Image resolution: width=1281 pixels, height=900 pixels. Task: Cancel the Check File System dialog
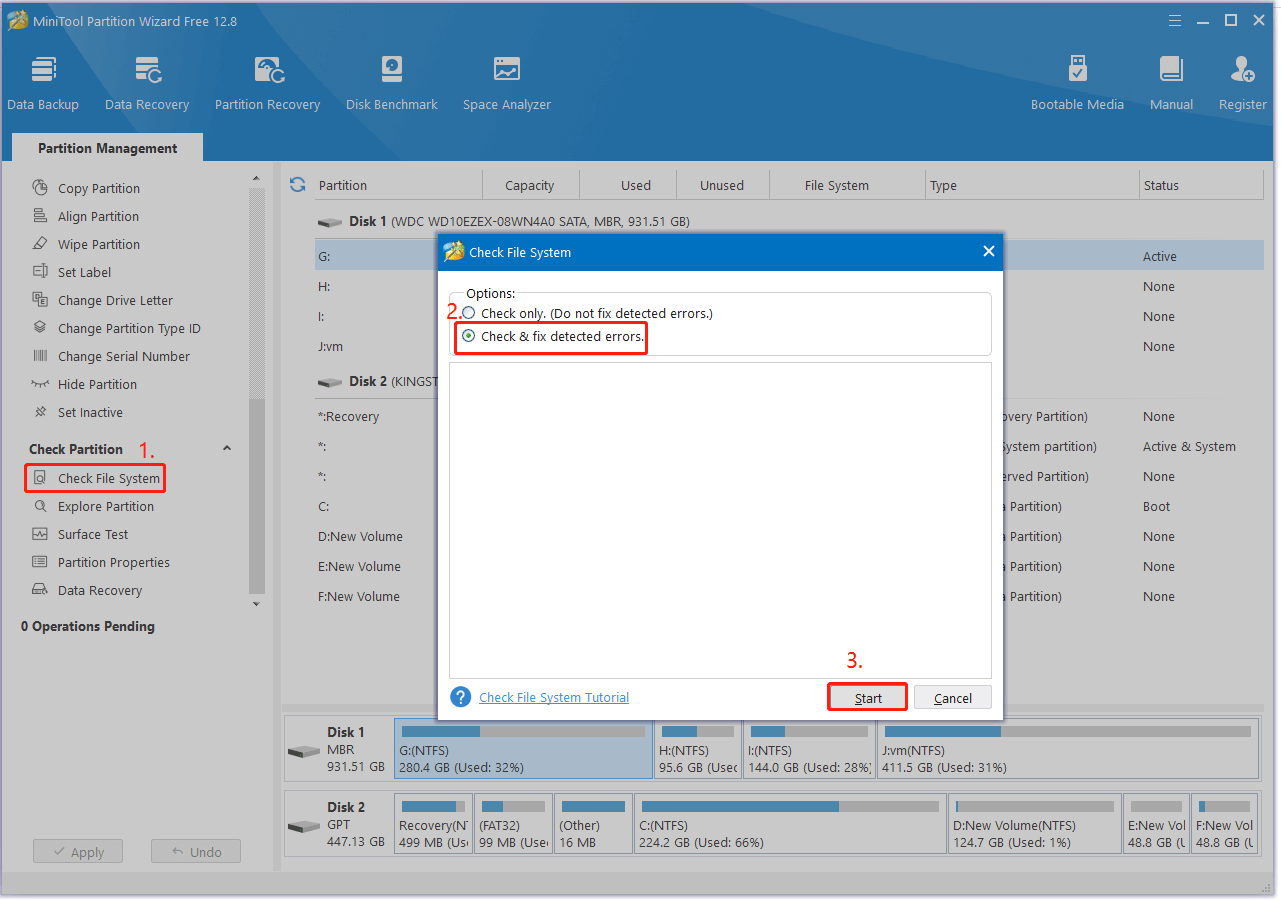coord(951,697)
